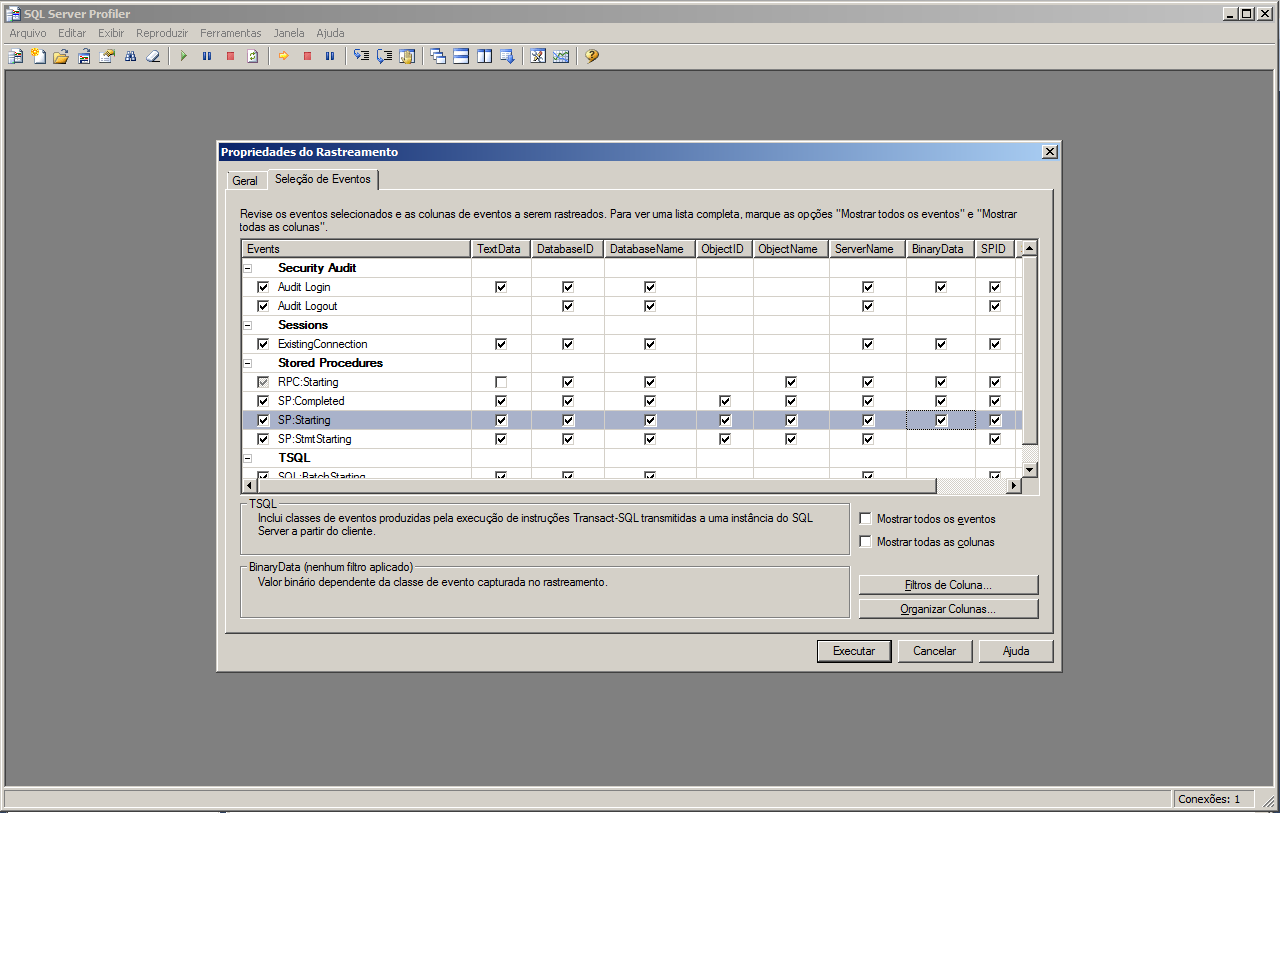Clear the trace window with the eraser icon
This screenshot has width=1280, height=980.
point(153,57)
